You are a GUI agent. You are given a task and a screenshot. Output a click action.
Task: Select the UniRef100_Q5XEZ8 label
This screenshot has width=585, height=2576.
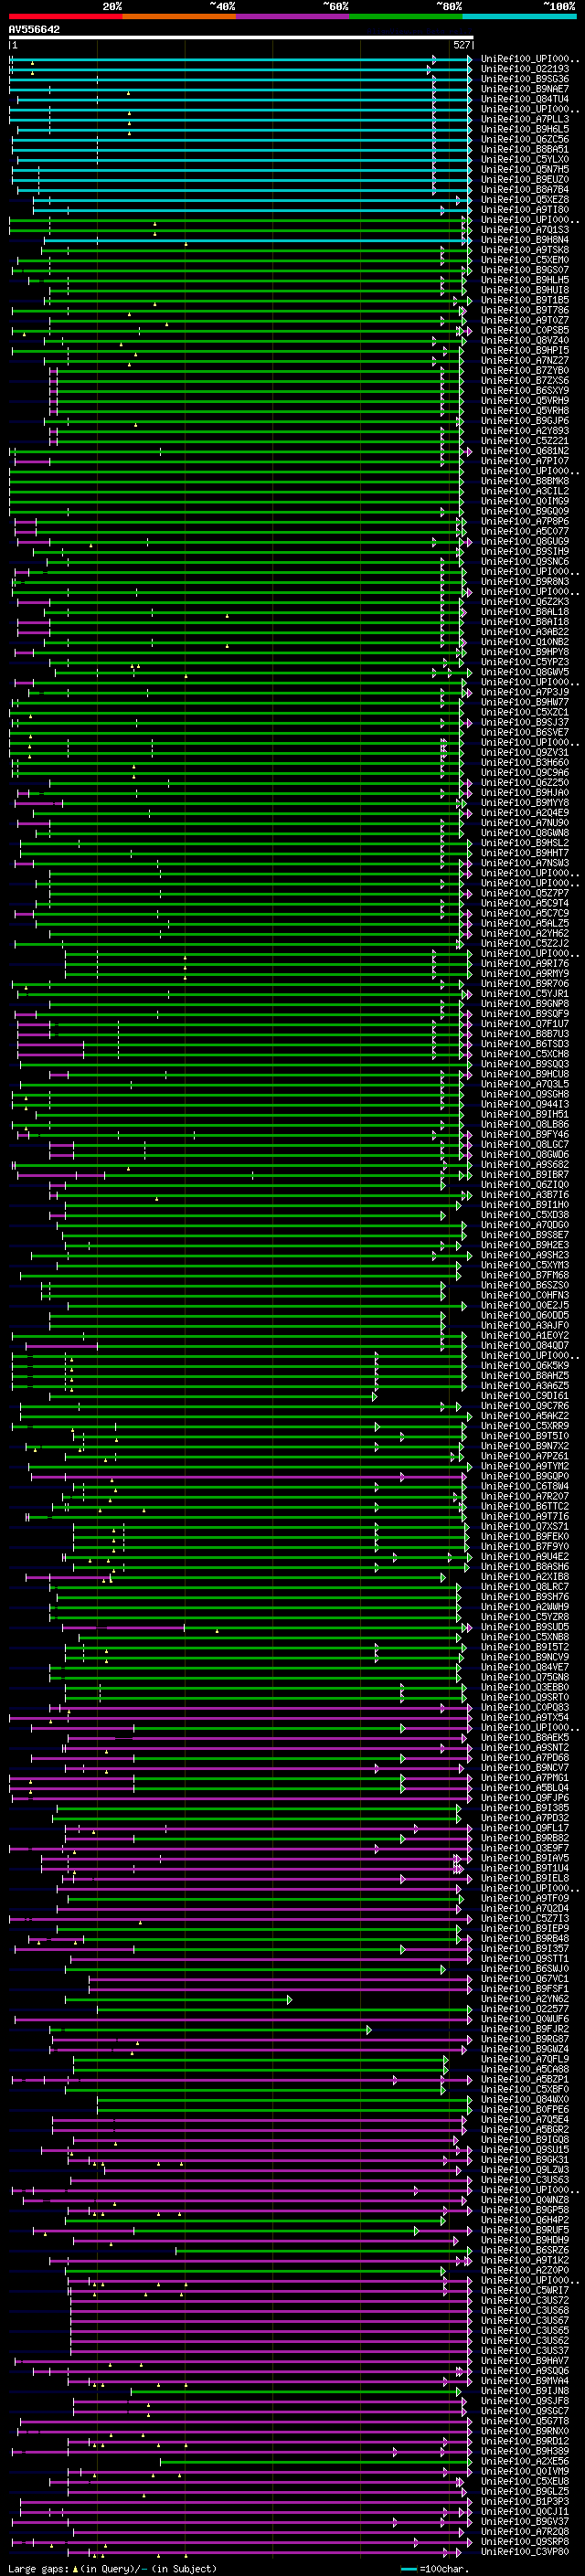pos(525,199)
